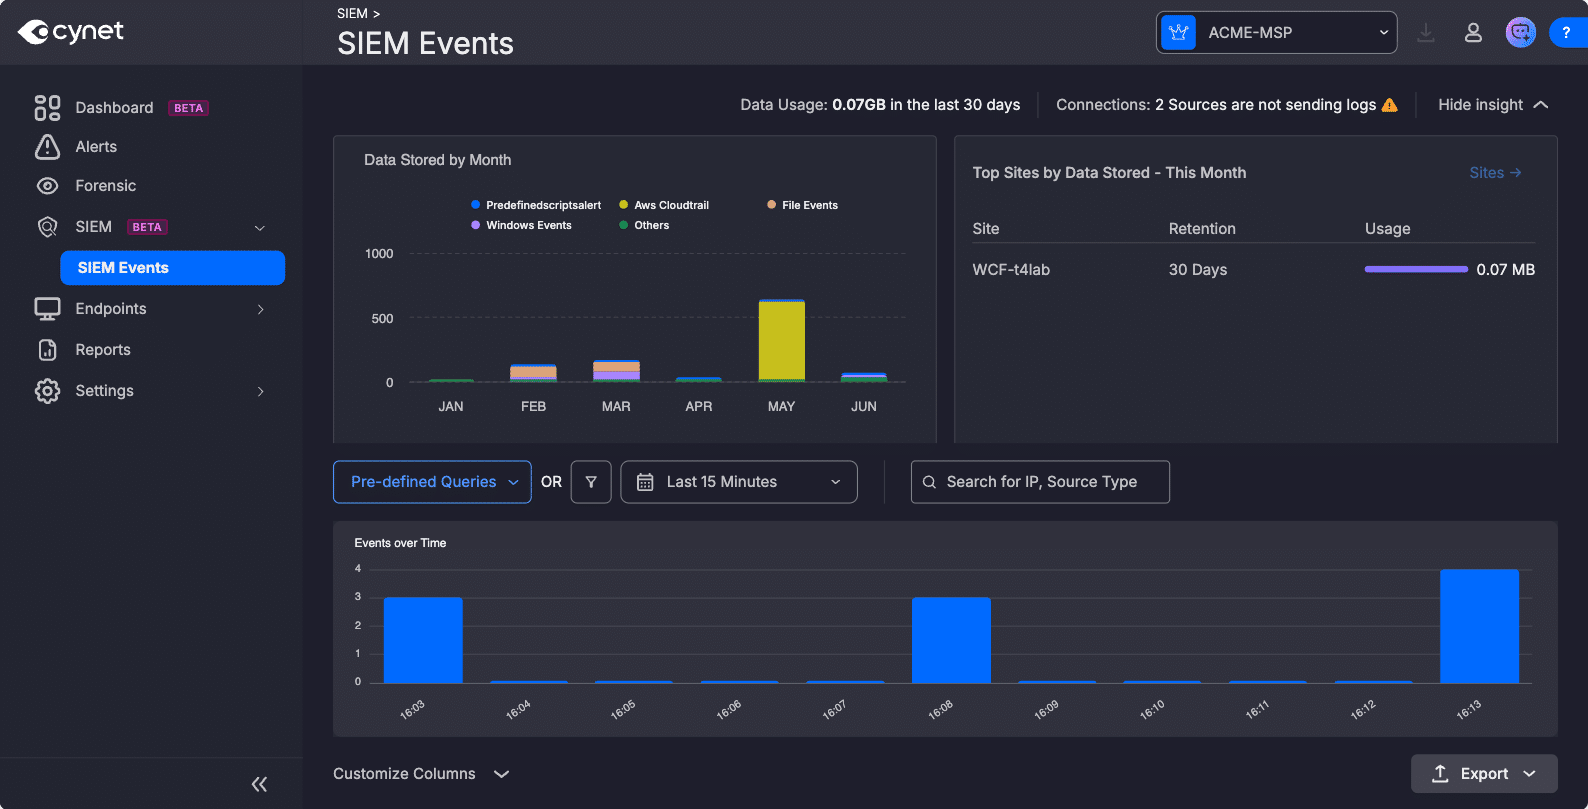Click the Search for IP, Source Type field

coord(1040,482)
